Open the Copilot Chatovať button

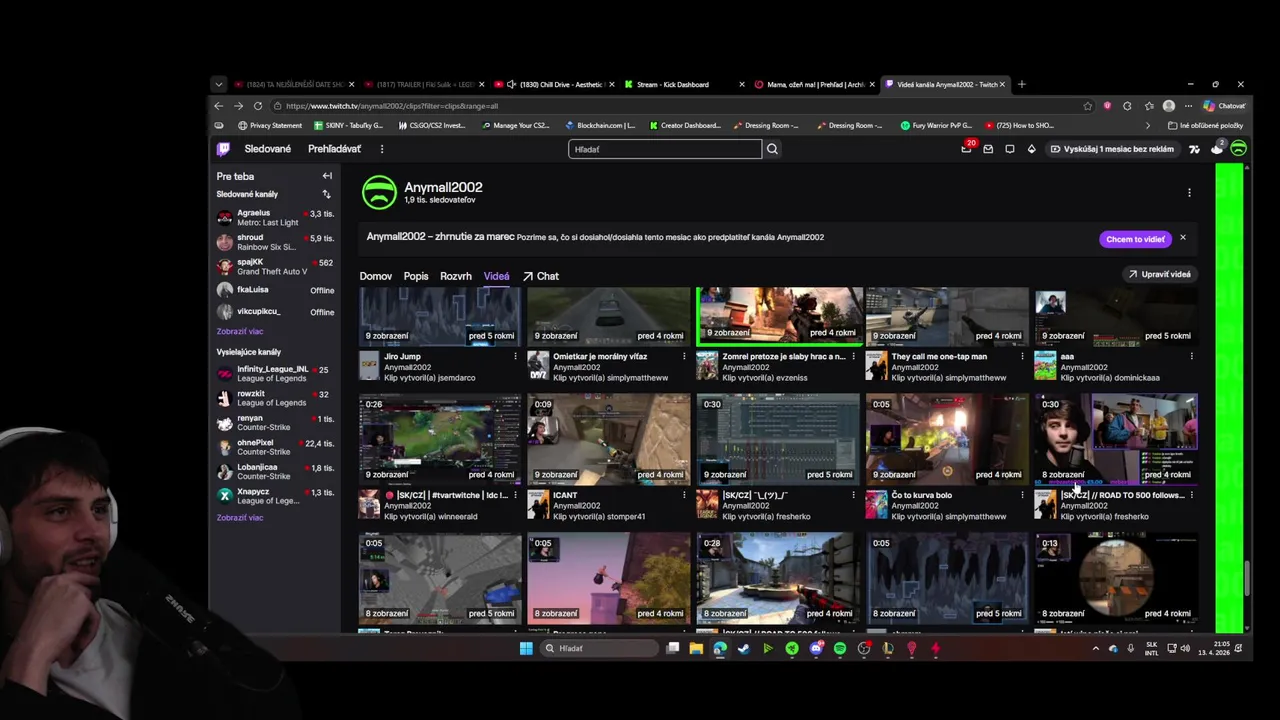click(1225, 106)
